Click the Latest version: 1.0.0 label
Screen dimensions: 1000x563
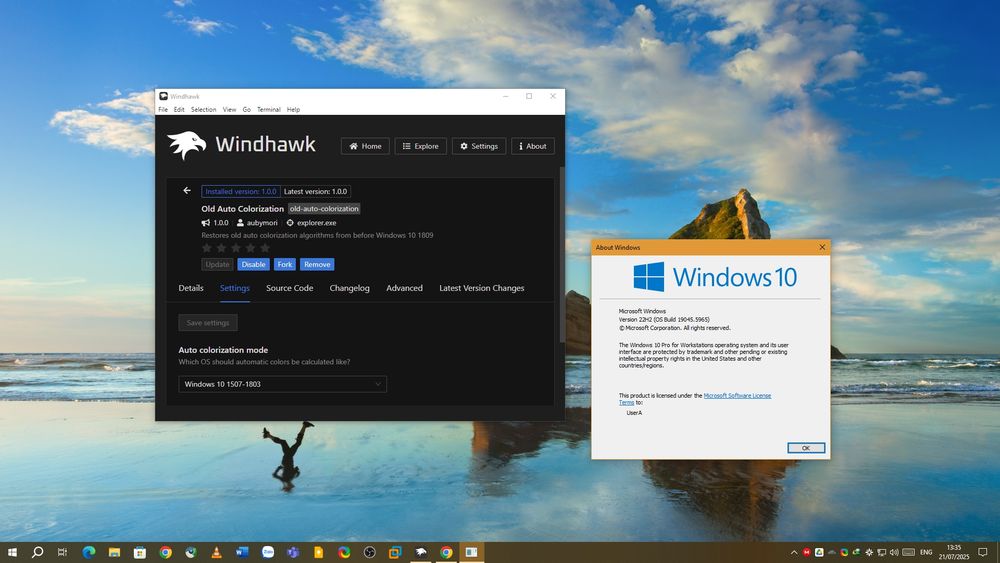(316, 191)
